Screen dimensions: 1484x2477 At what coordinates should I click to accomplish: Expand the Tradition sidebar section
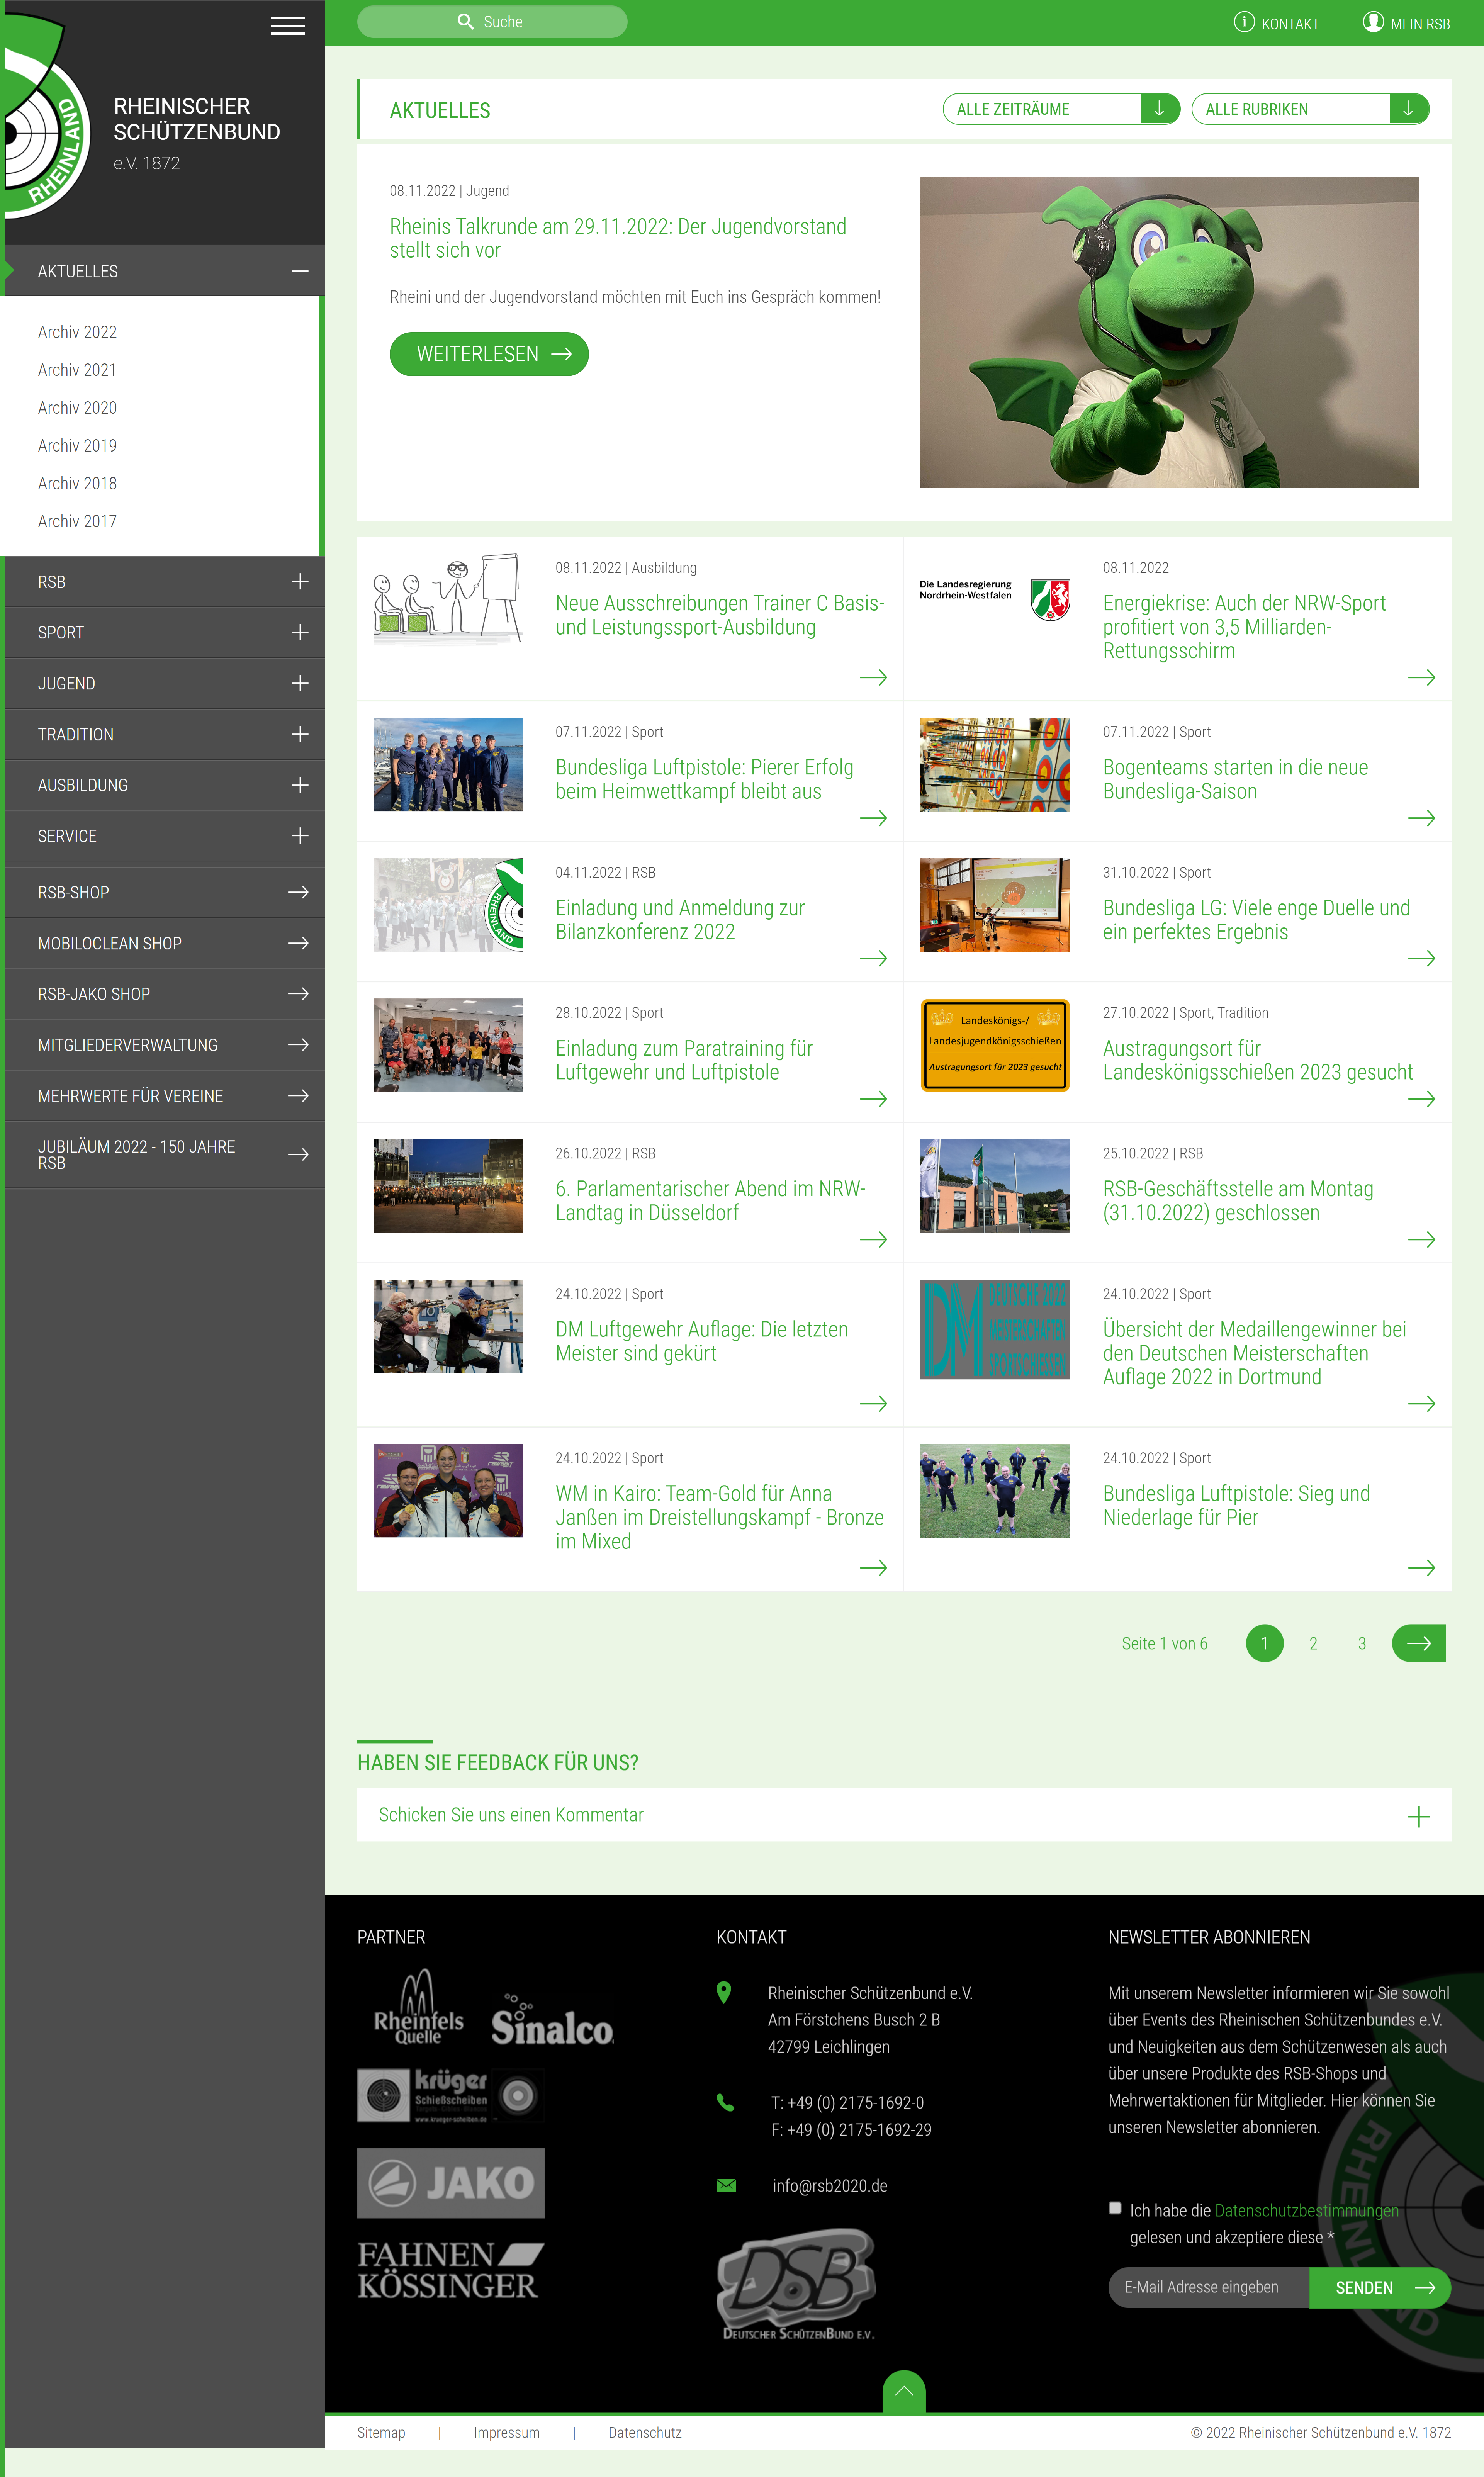tap(300, 734)
